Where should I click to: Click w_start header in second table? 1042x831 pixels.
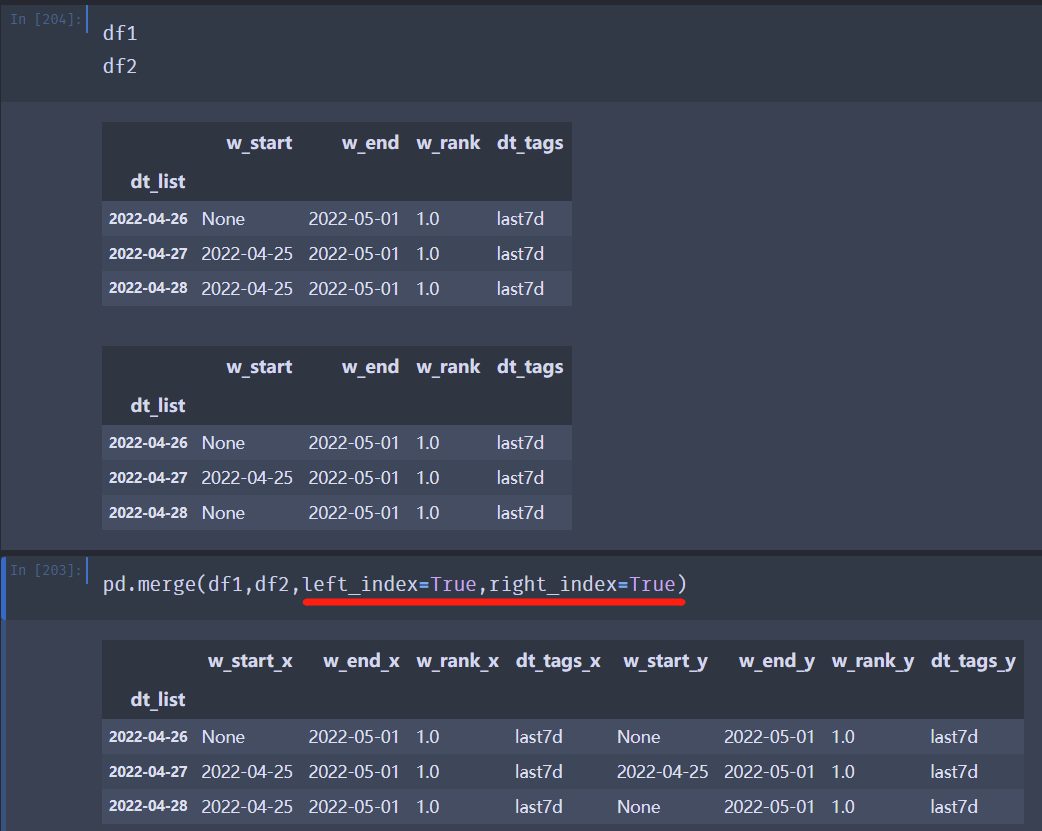pyautogui.click(x=259, y=367)
